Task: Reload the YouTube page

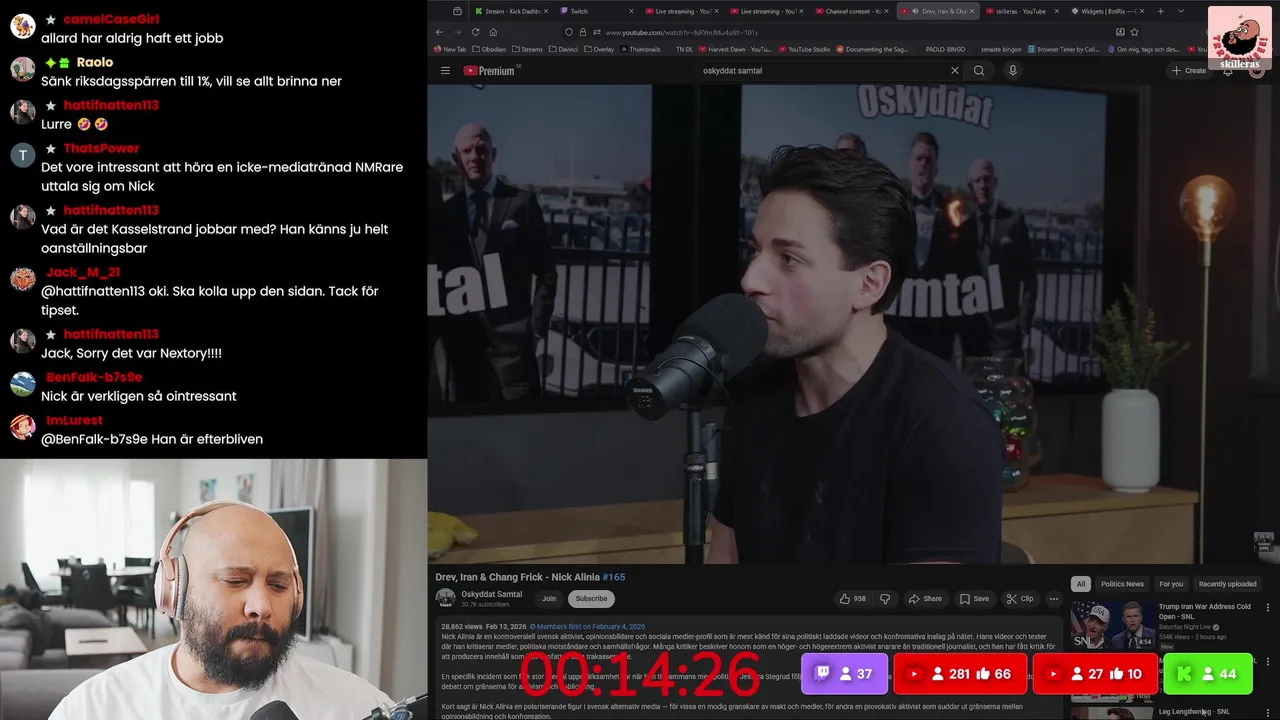Action: pos(475,32)
